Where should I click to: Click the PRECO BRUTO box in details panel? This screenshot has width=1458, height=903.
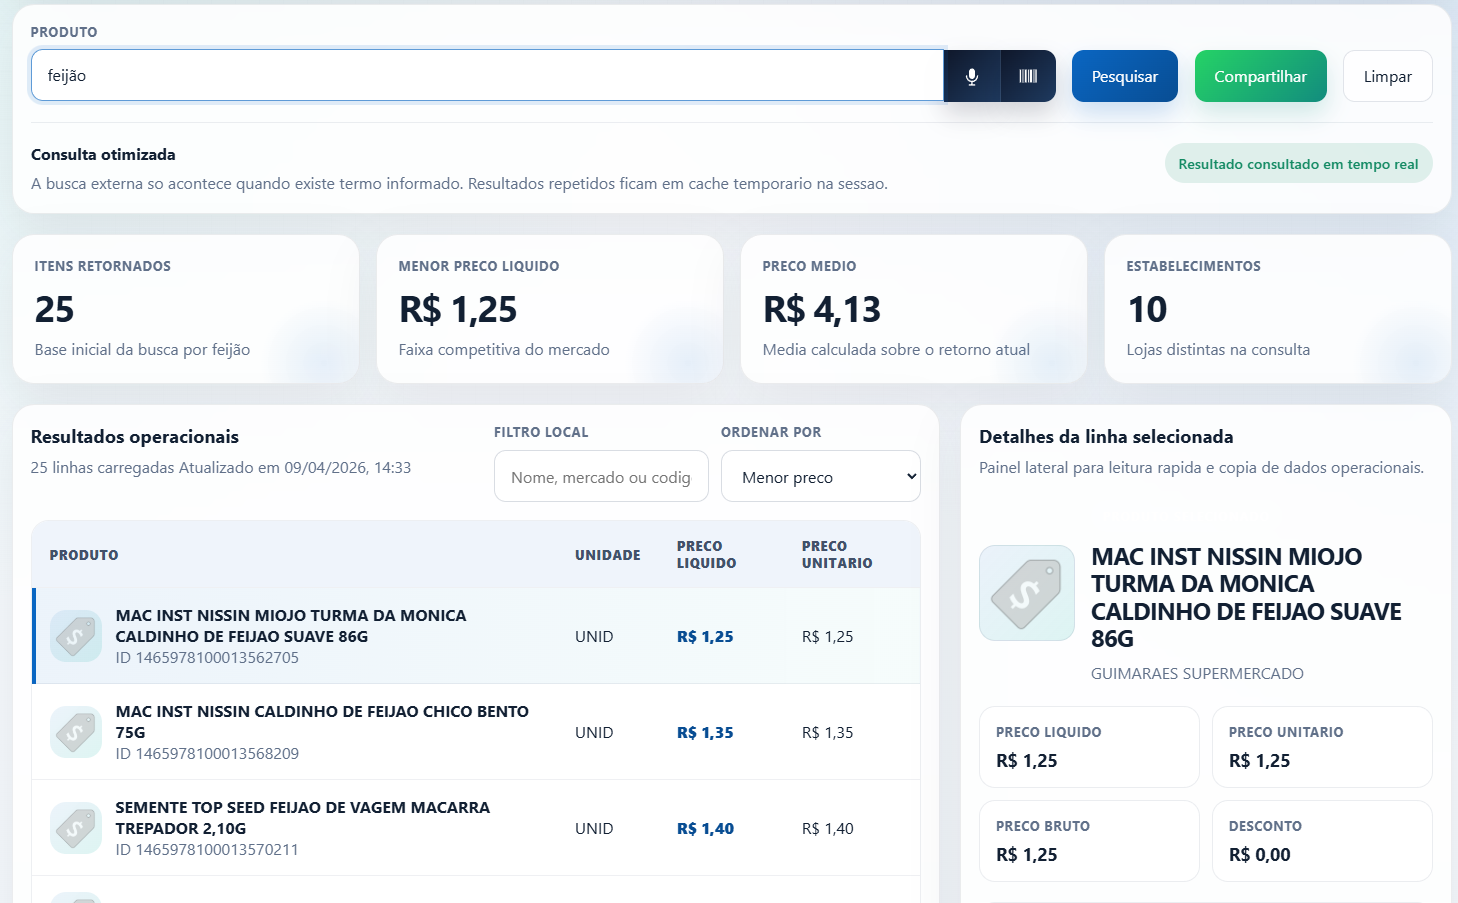1089,841
